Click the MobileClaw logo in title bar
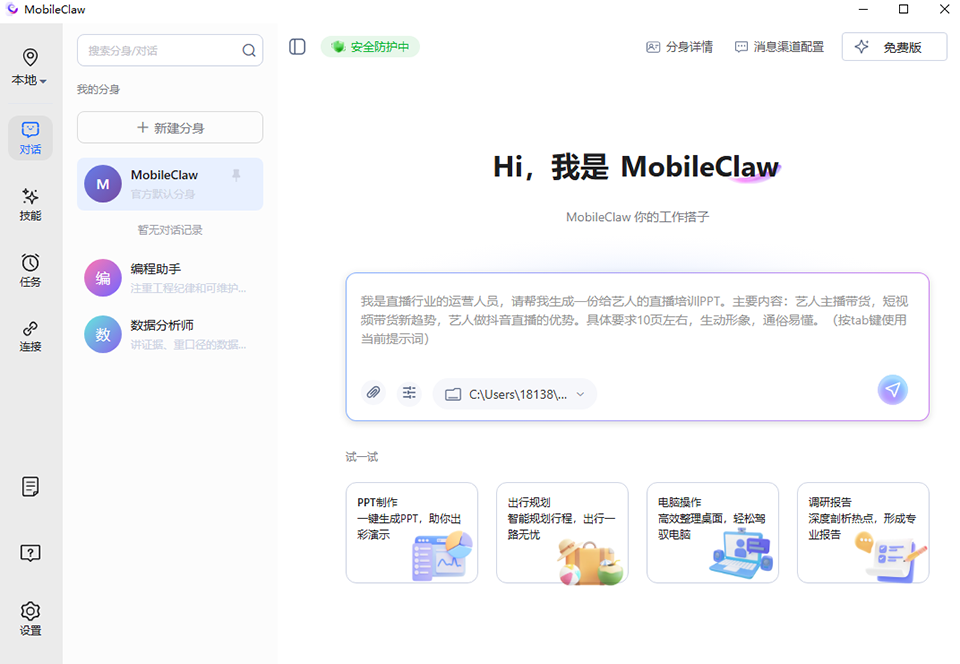The image size is (960, 664). [x=12, y=9]
